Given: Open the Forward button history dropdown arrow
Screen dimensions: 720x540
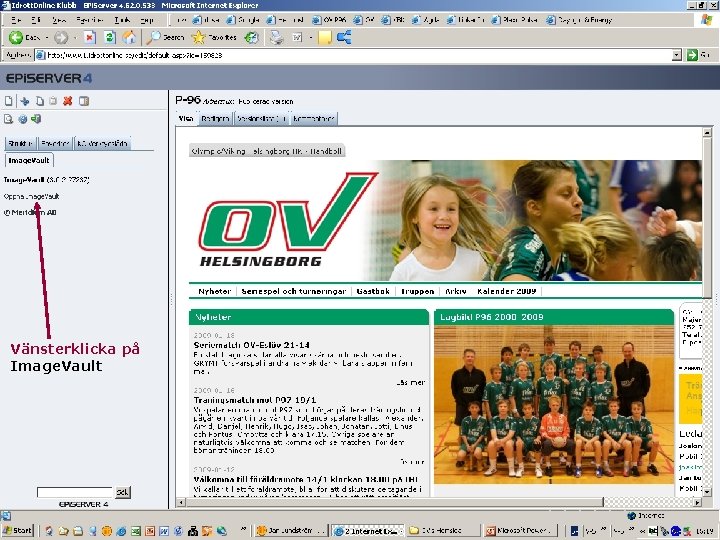Looking at the screenshot, I should tap(74, 37).
